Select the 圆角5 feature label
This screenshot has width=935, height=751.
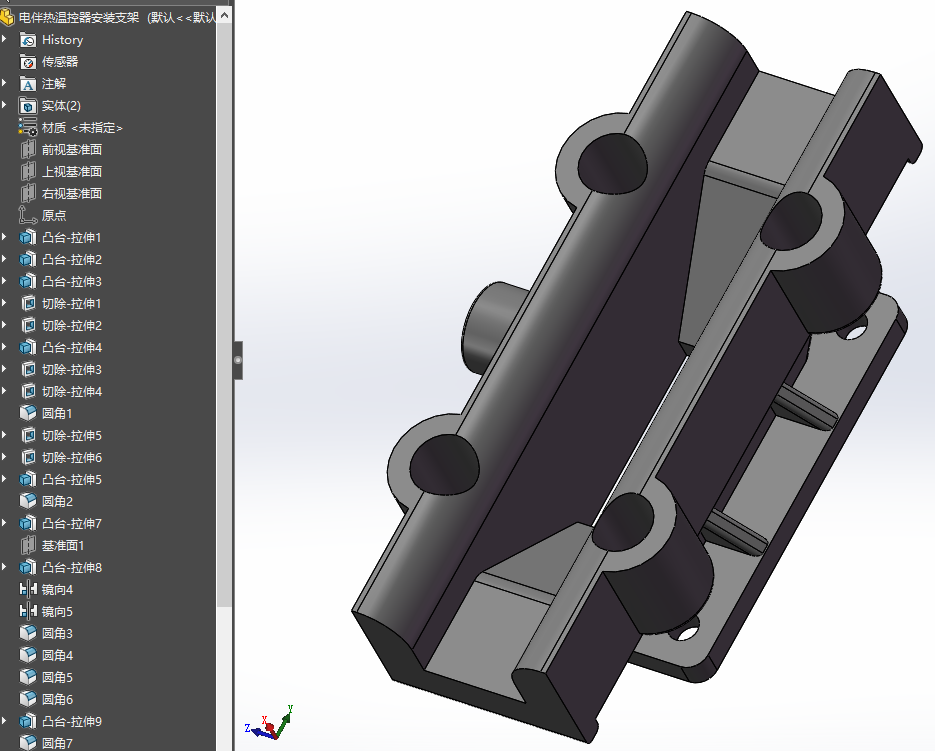click(x=57, y=678)
